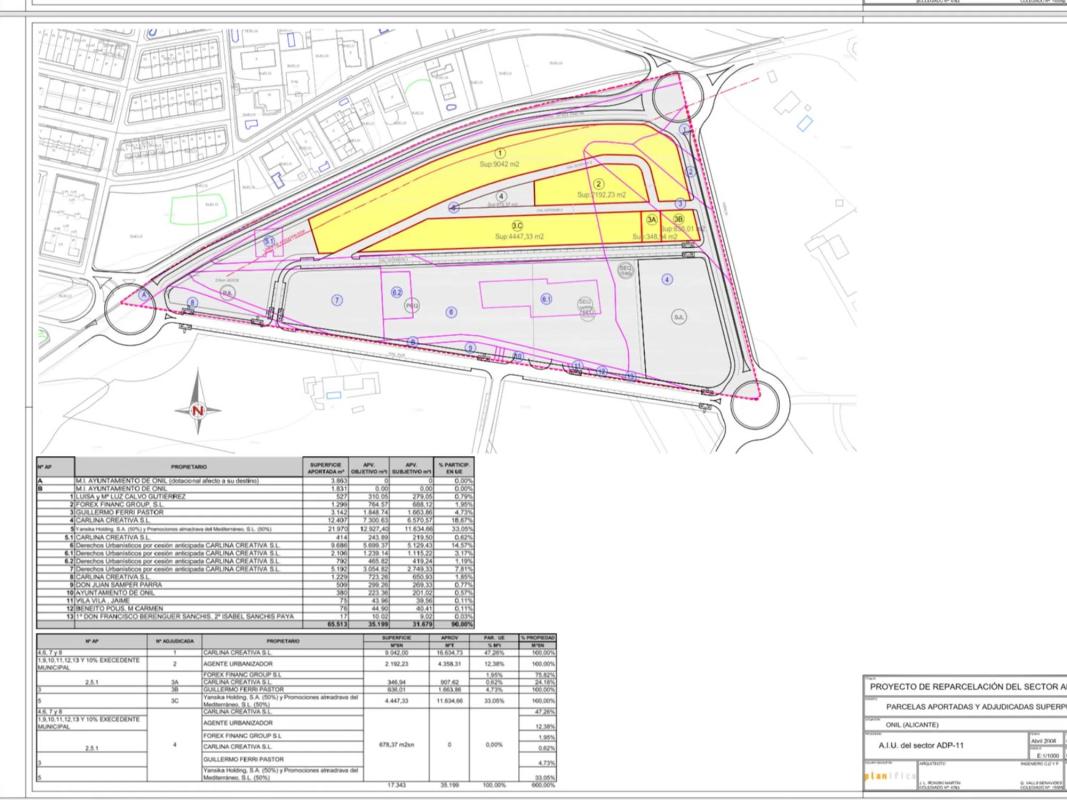1067x800 pixels.
Task: Click the S/L circle in right grey parcel
Action: [x=679, y=316]
